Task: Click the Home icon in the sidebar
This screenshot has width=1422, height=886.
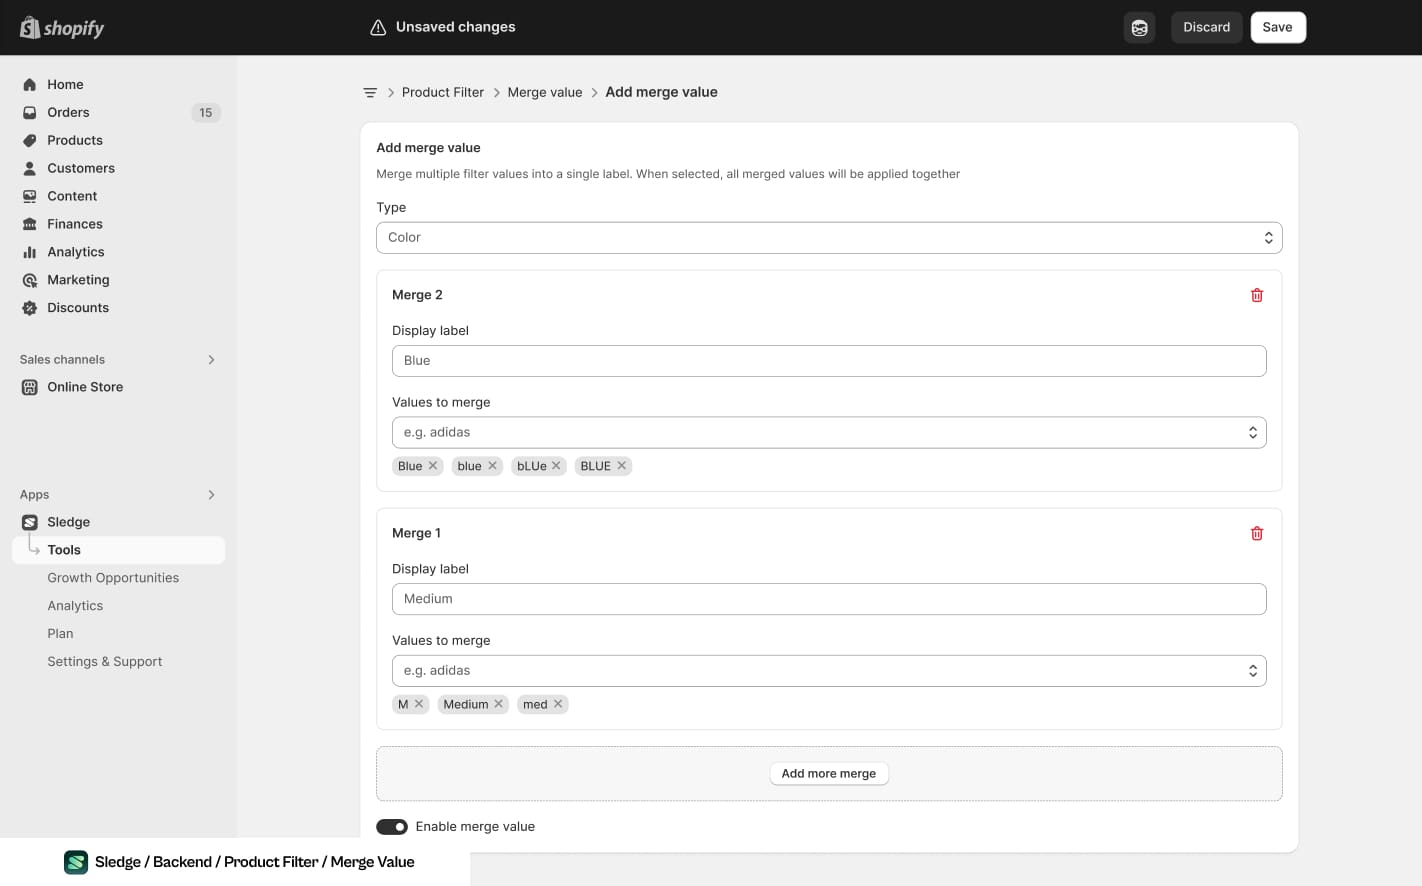Action: (x=30, y=85)
